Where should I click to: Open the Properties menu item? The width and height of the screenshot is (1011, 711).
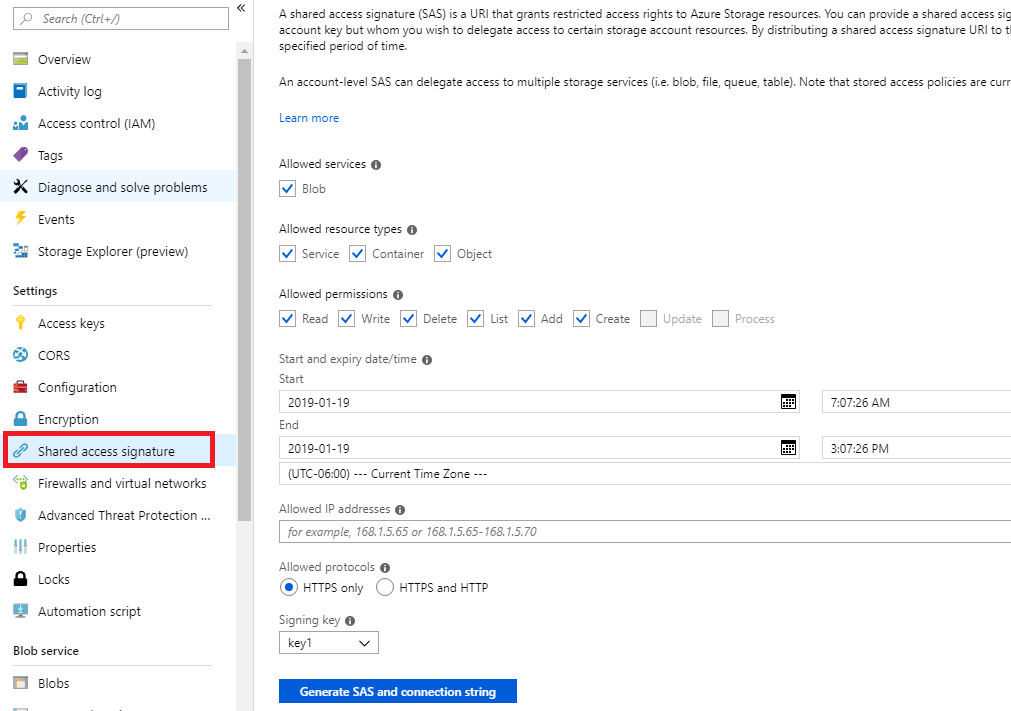click(118, 547)
